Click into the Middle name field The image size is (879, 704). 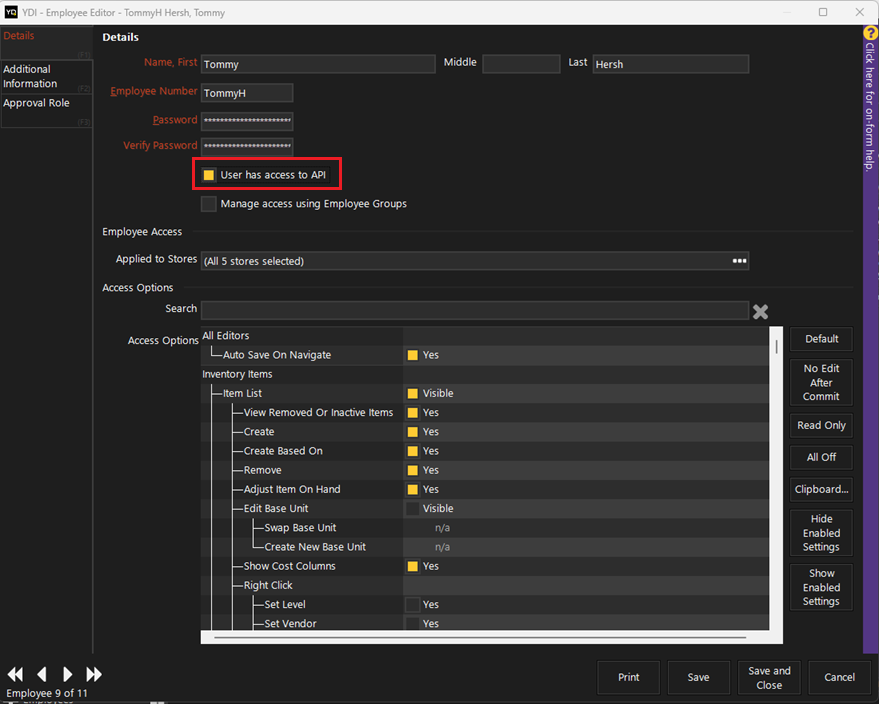click(520, 64)
